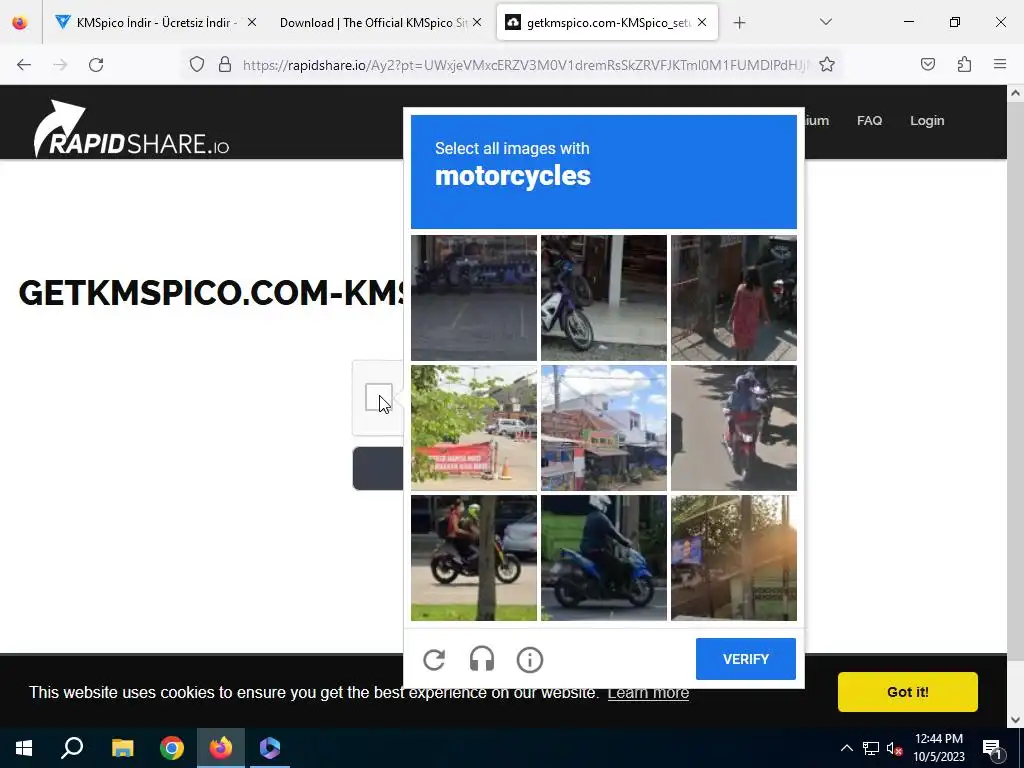Tick the reCAPTCHA checkbox behind the challenge

(379, 398)
